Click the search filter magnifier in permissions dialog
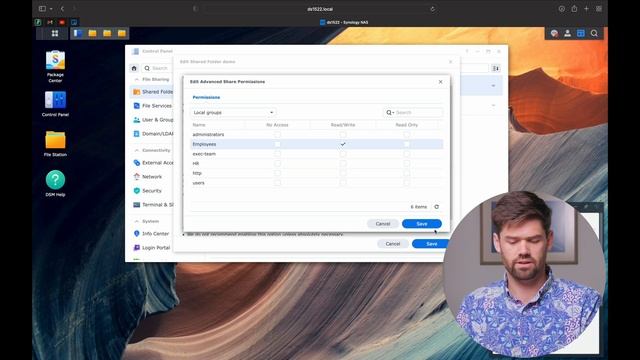640x360 pixels. pos(390,112)
